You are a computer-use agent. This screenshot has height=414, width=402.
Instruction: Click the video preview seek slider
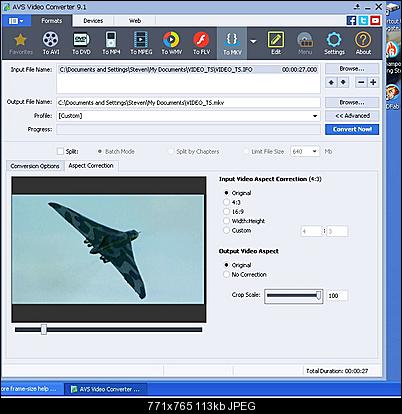[x=108, y=330]
